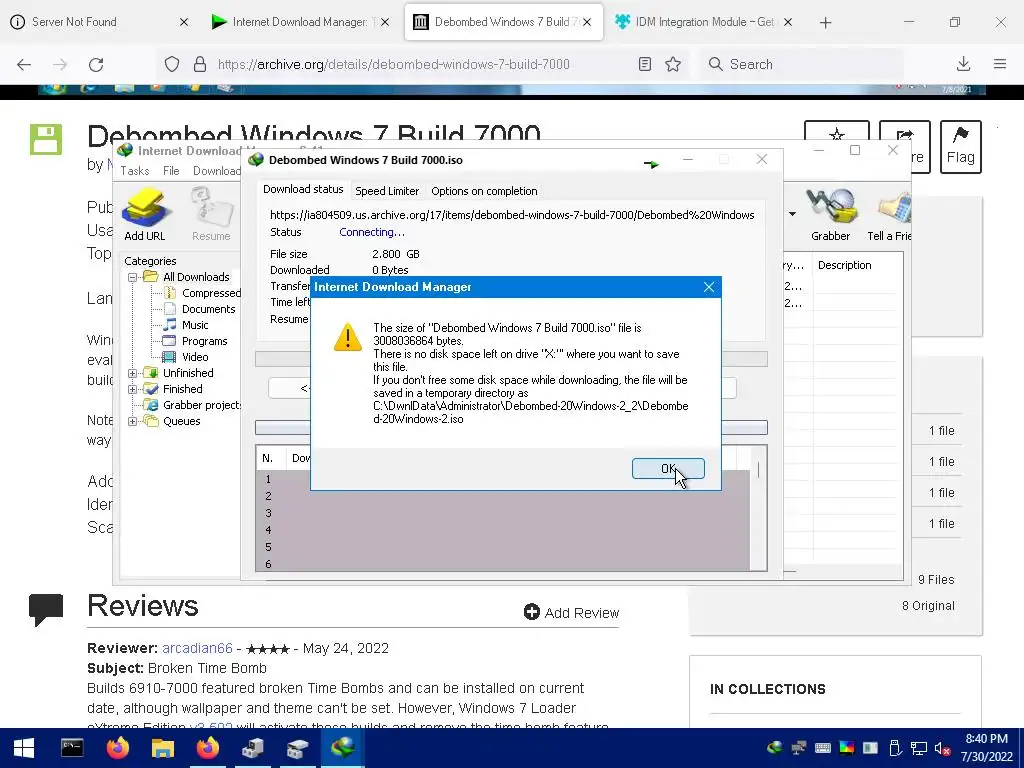Click Add Review link
Image resolution: width=1024 pixels, height=768 pixels.
571,613
